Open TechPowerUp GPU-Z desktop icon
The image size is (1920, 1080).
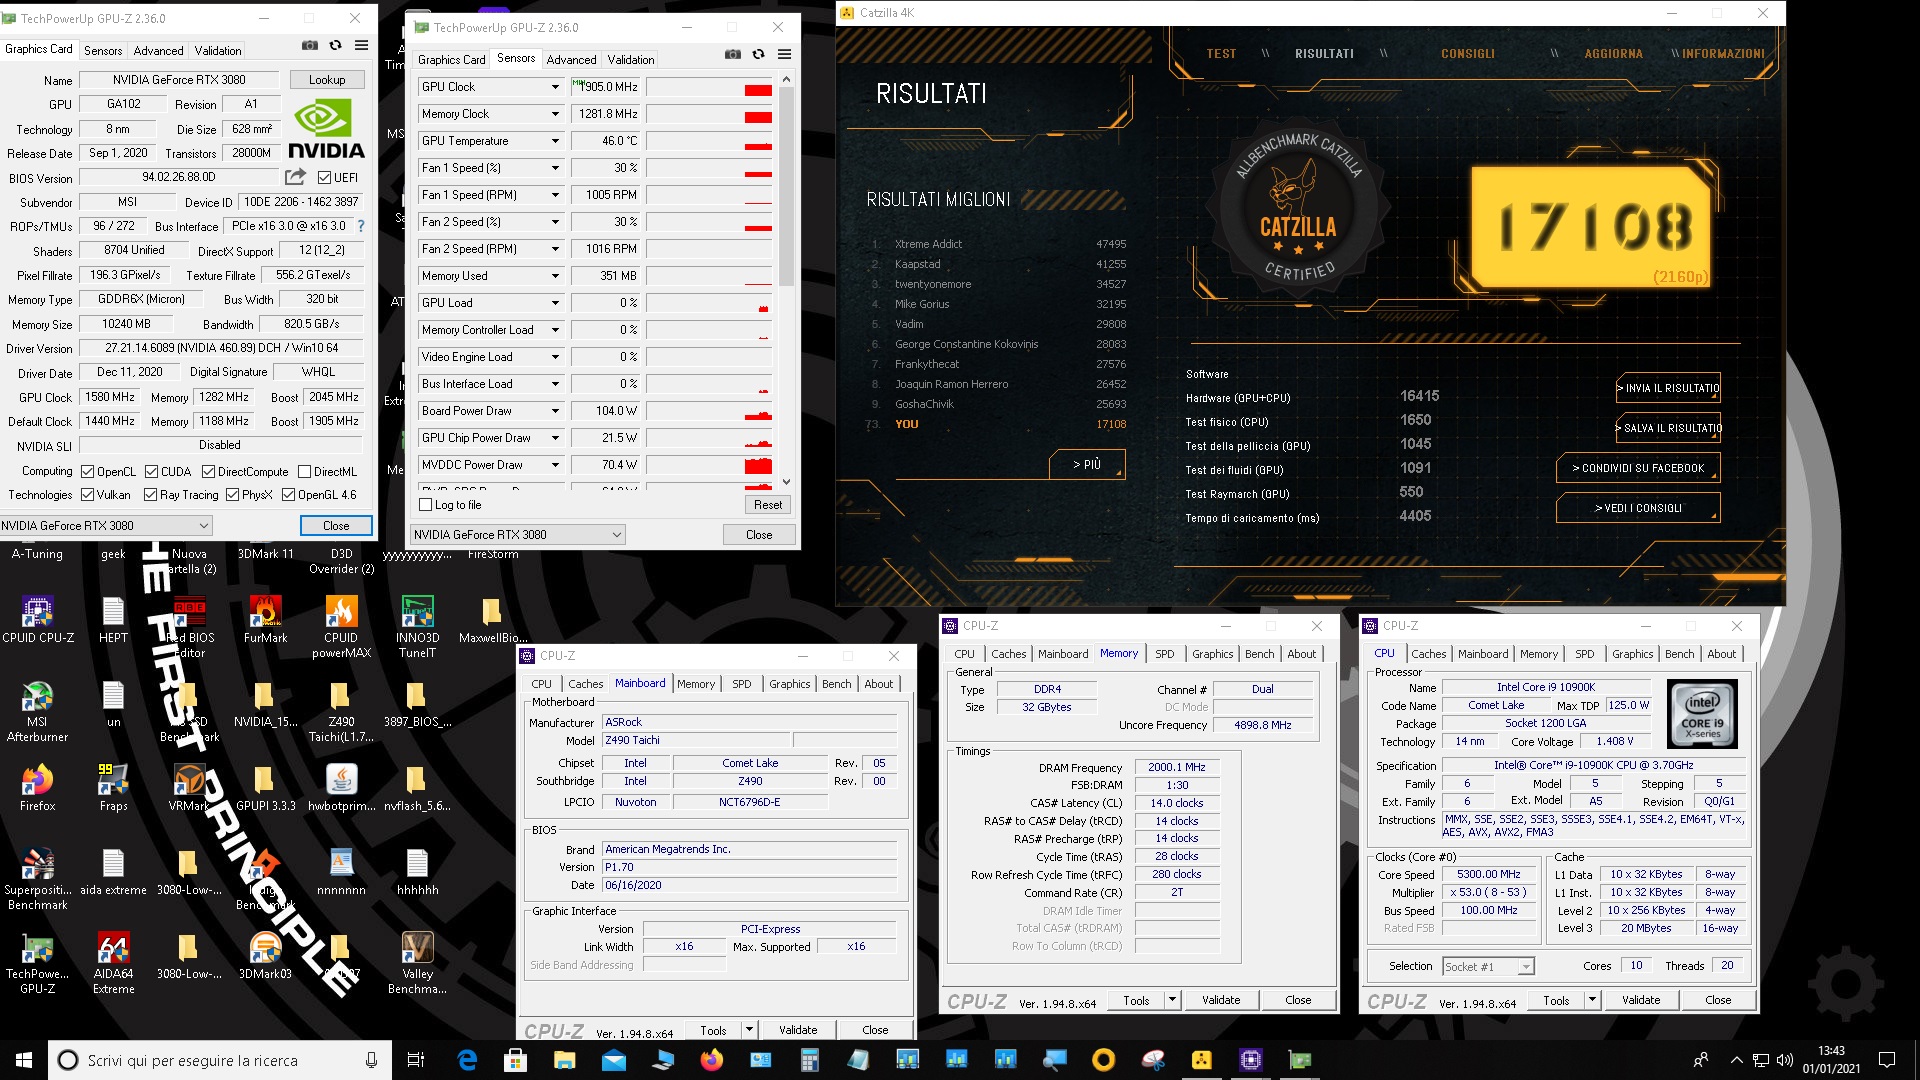(38, 962)
